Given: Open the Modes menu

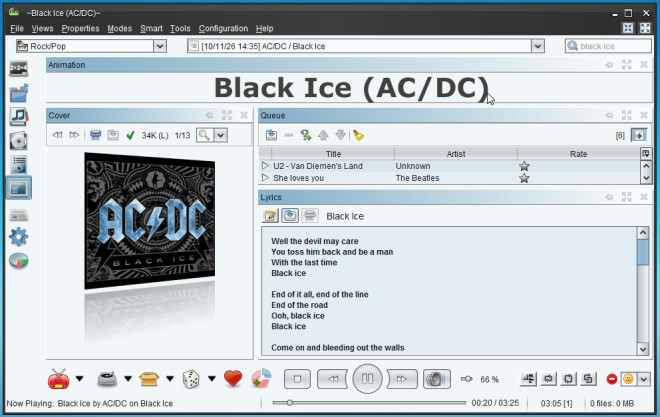Looking at the screenshot, I should tap(120, 28).
